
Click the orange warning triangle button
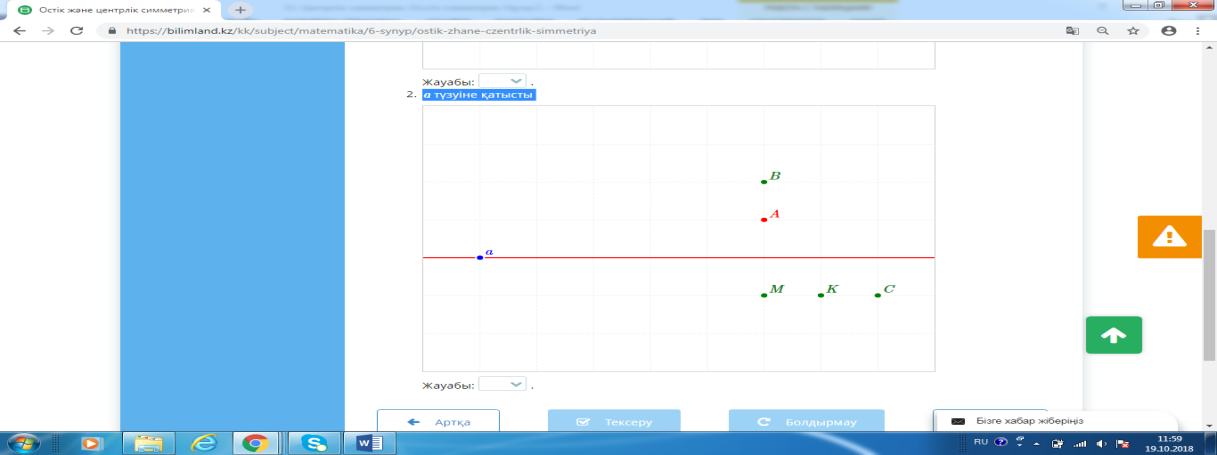1168,236
